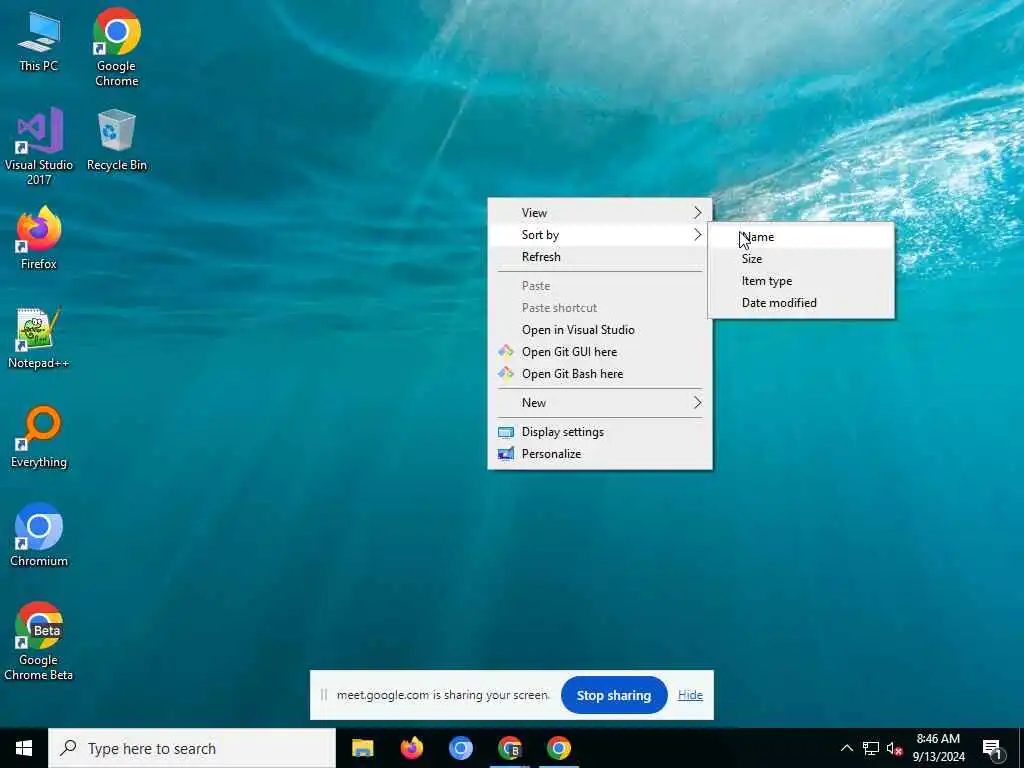Open the network status tray icon

click(871, 748)
